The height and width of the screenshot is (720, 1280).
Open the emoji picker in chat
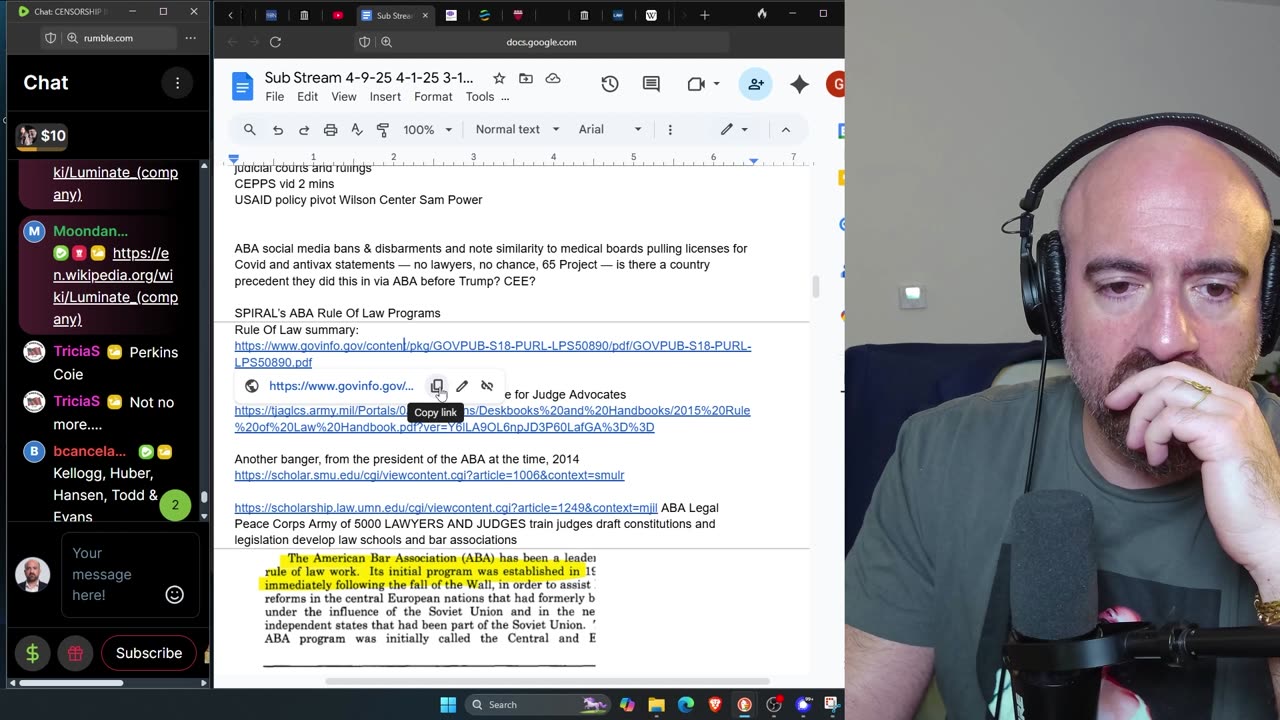coord(175,595)
